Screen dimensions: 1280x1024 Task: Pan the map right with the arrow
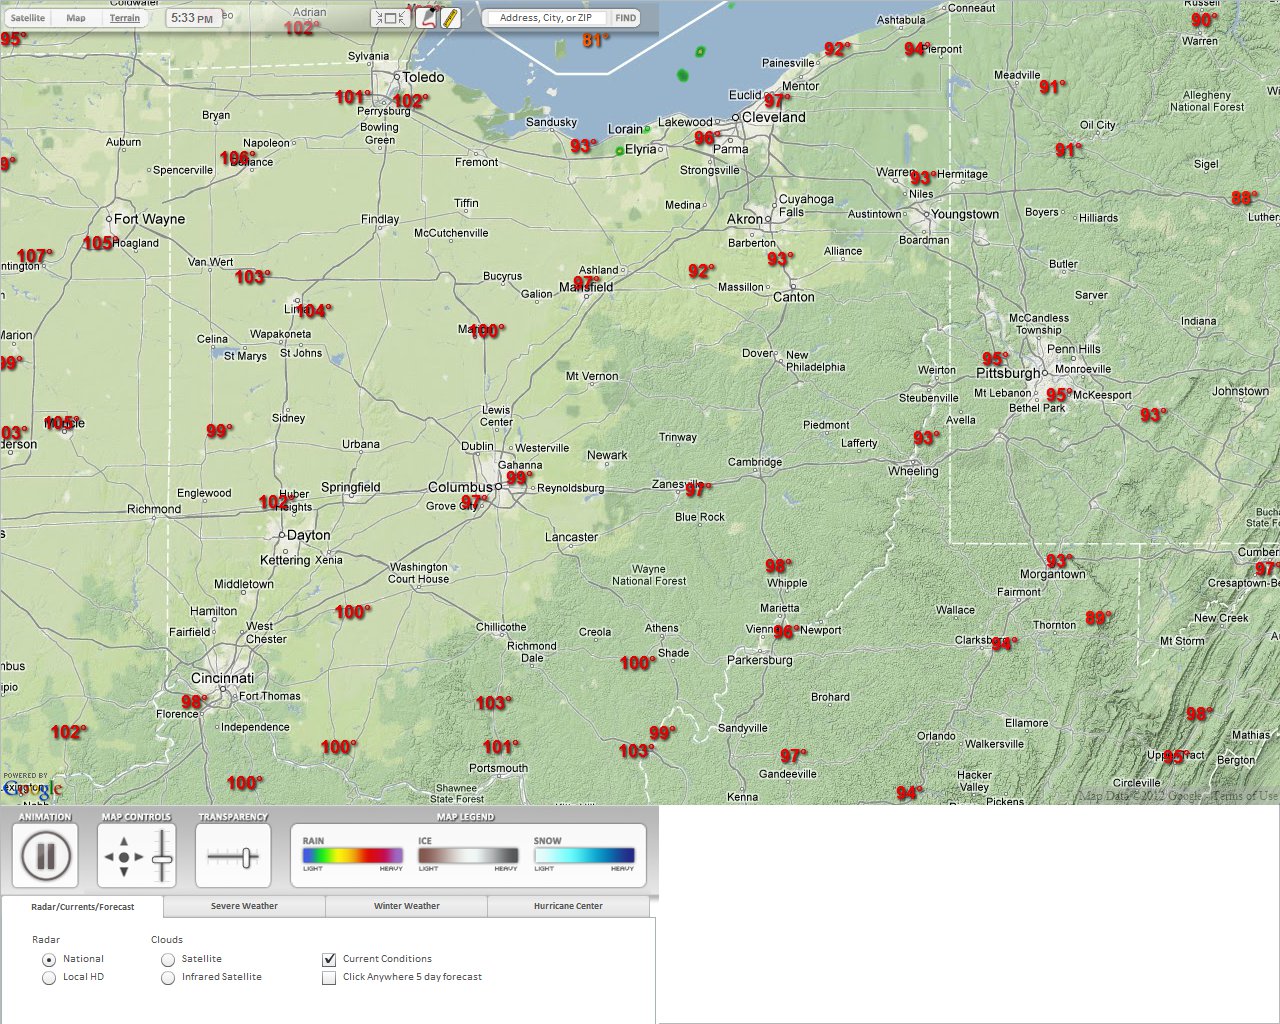[x=139, y=857]
